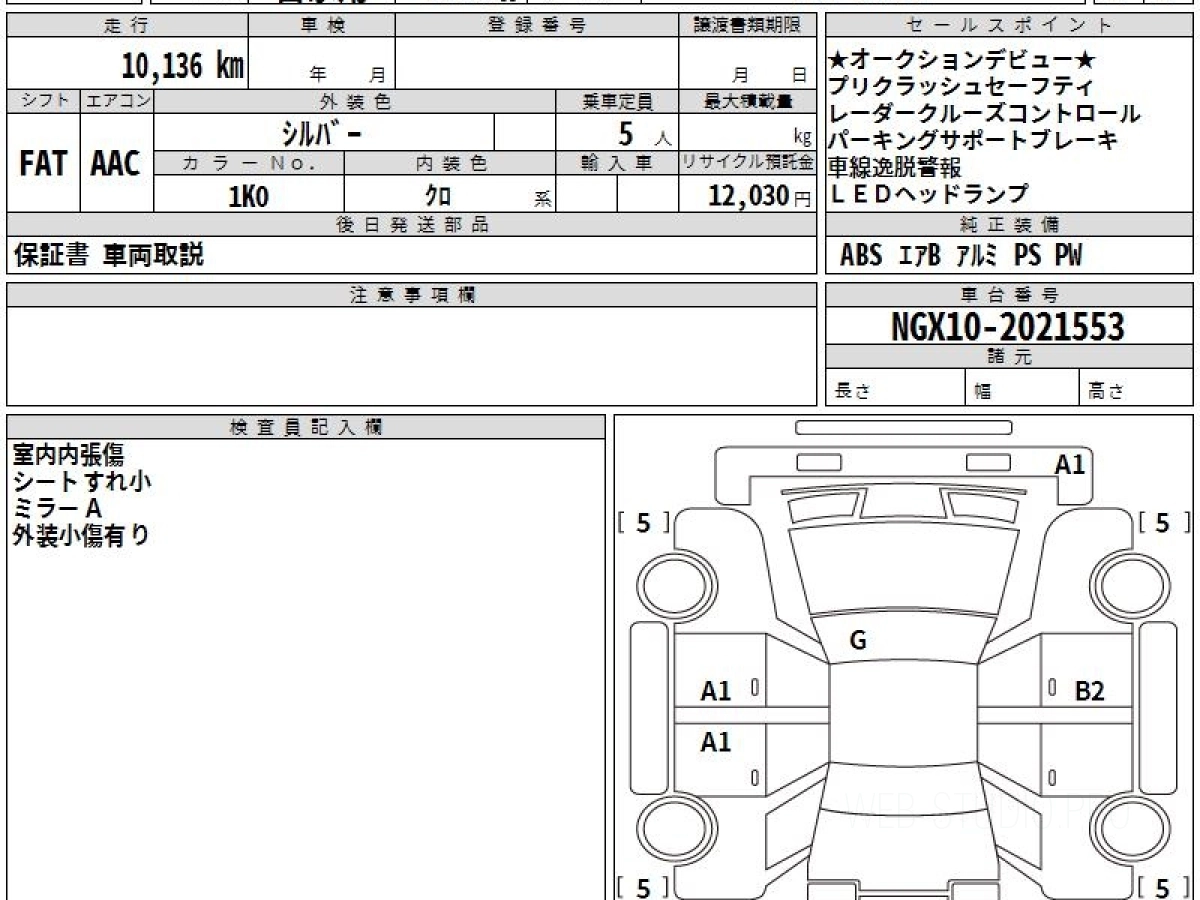Click the レーダークルーズコントロール sales point
Viewport: 1200px width, 900px height.
[x=985, y=114]
